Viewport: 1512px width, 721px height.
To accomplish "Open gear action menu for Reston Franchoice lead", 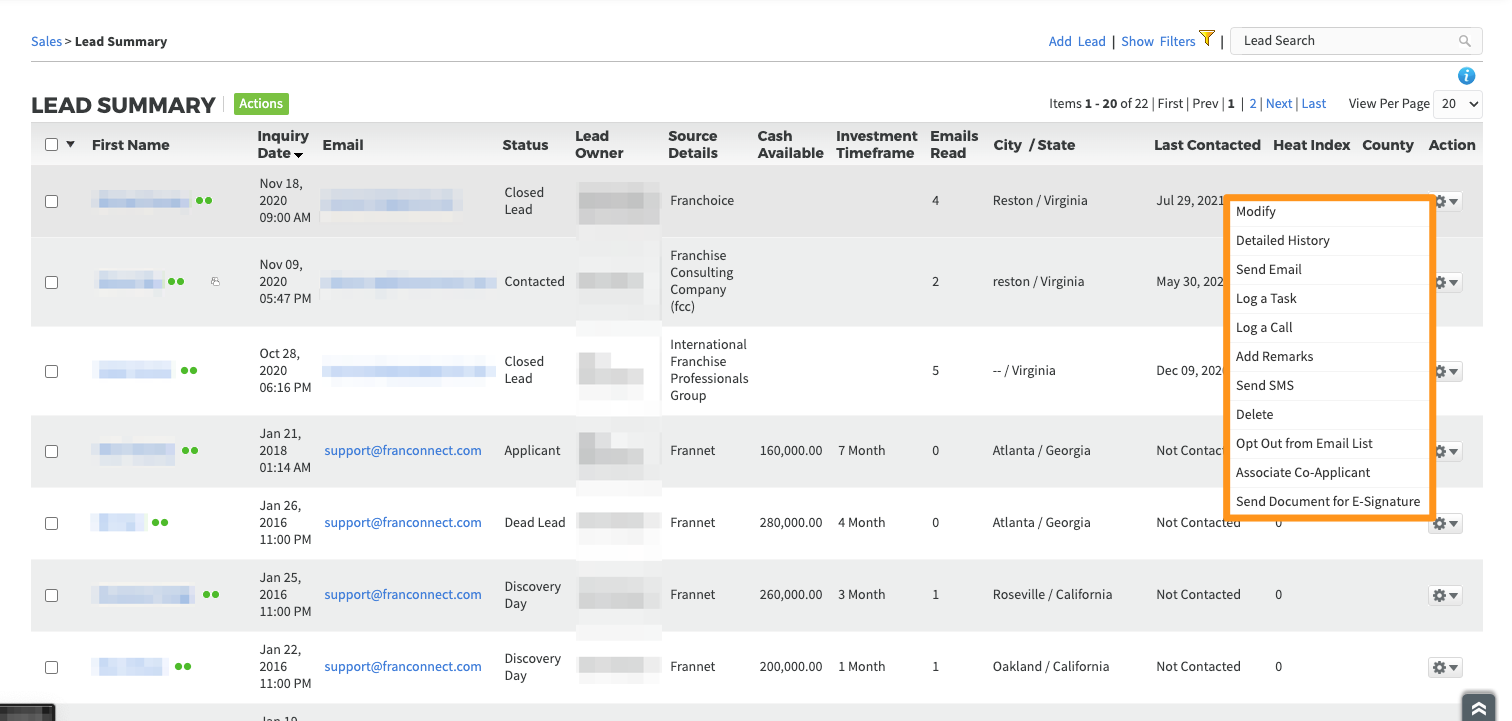I will pyautogui.click(x=1446, y=201).
